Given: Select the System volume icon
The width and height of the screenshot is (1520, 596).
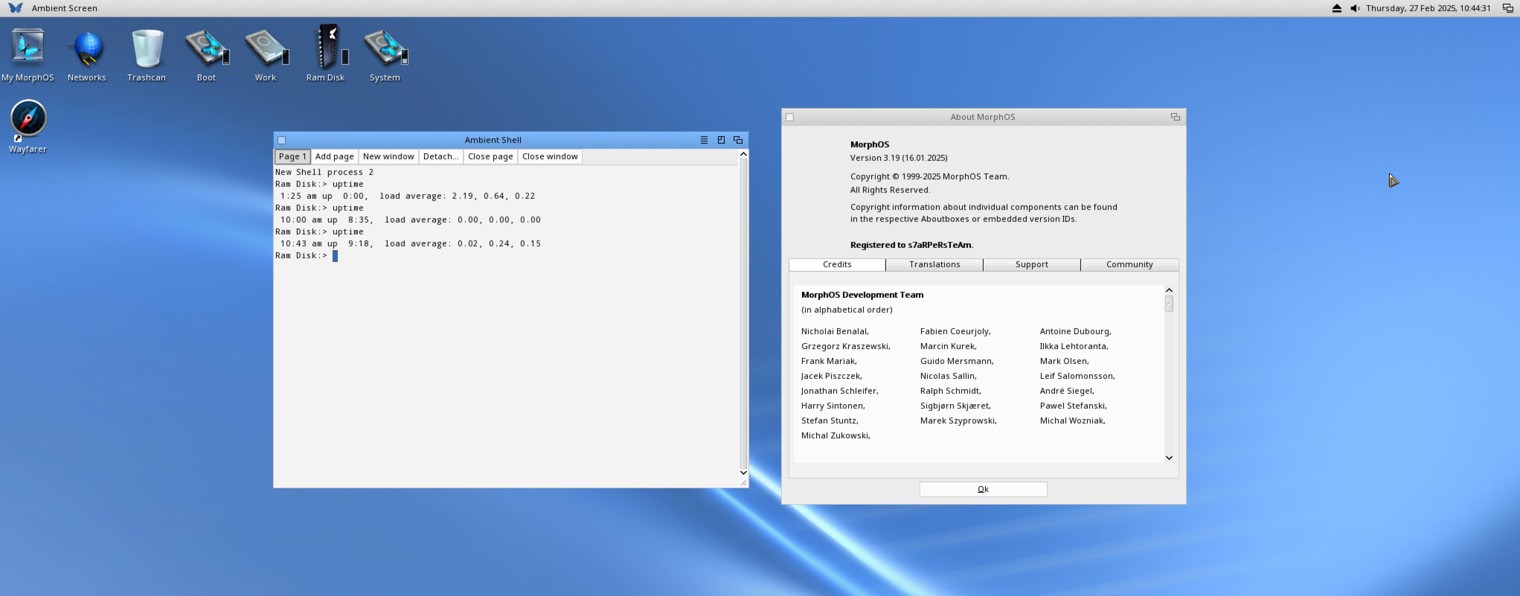Looking at the screenshot, I should [x=385, y=54].
